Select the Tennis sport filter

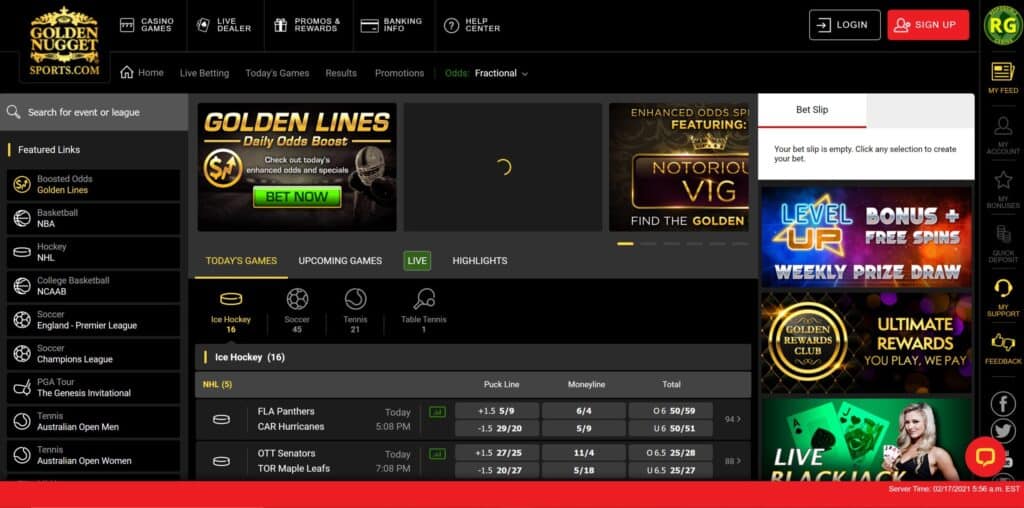point(355,312)
